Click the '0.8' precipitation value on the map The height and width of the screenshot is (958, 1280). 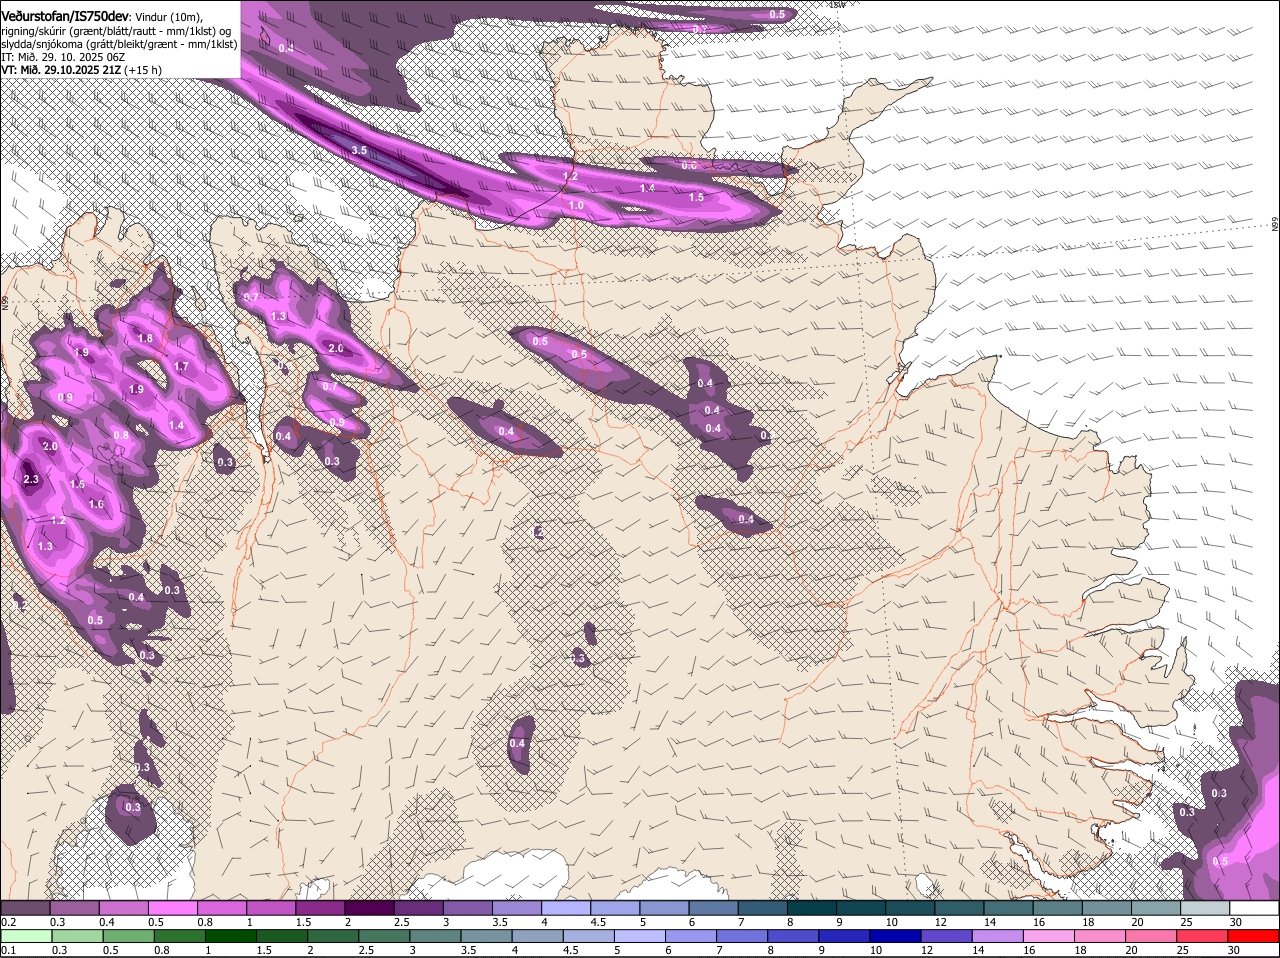click(121, 436)
